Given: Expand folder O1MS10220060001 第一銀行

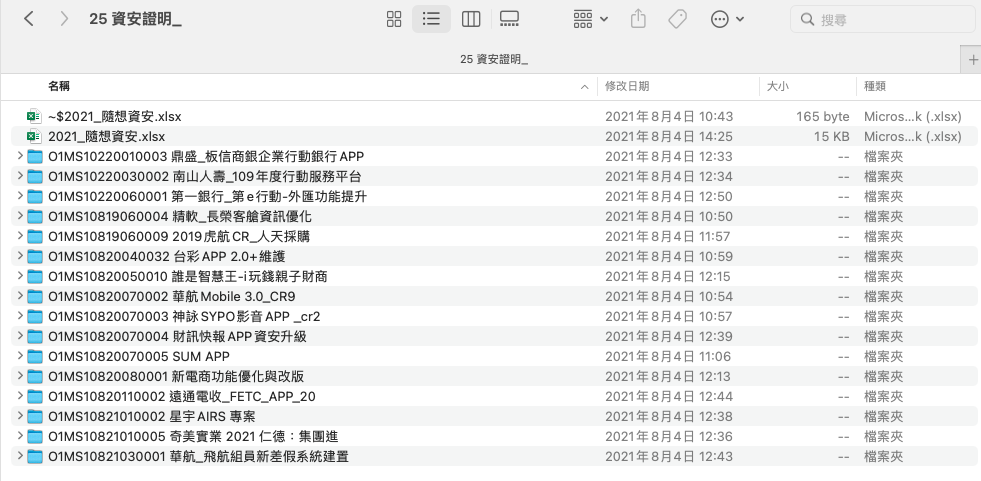Looking at the screenshot, I should pos(19,196).
